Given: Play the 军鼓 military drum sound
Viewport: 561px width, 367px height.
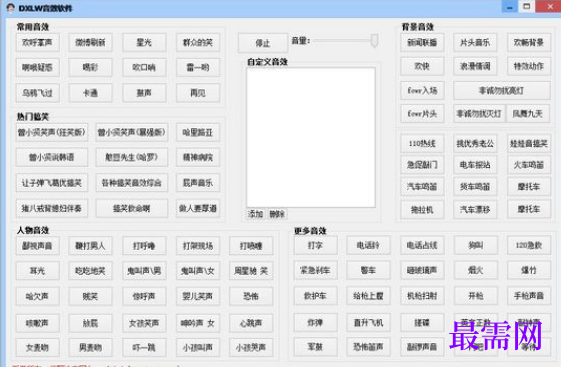Looking at the screenshot, I should (315, 347).
